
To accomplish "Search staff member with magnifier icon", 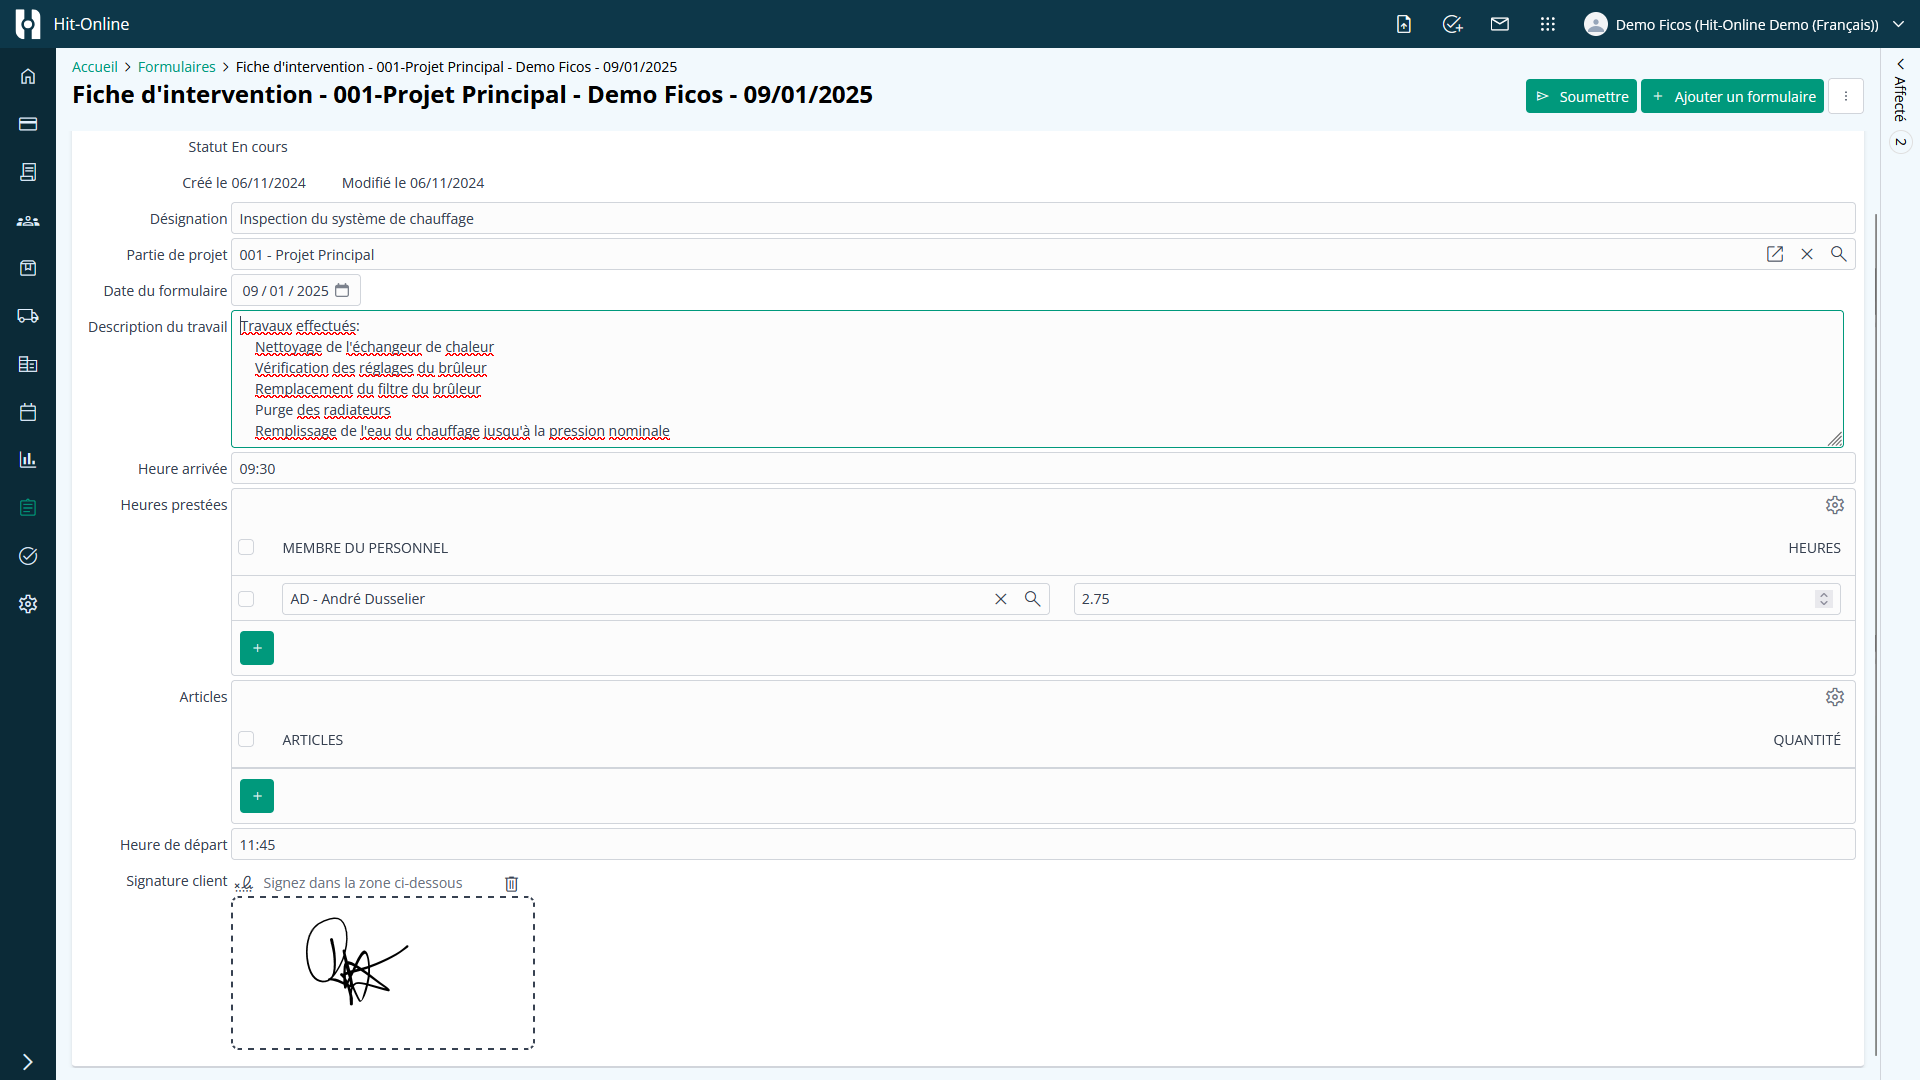I will coord(1033,599).
